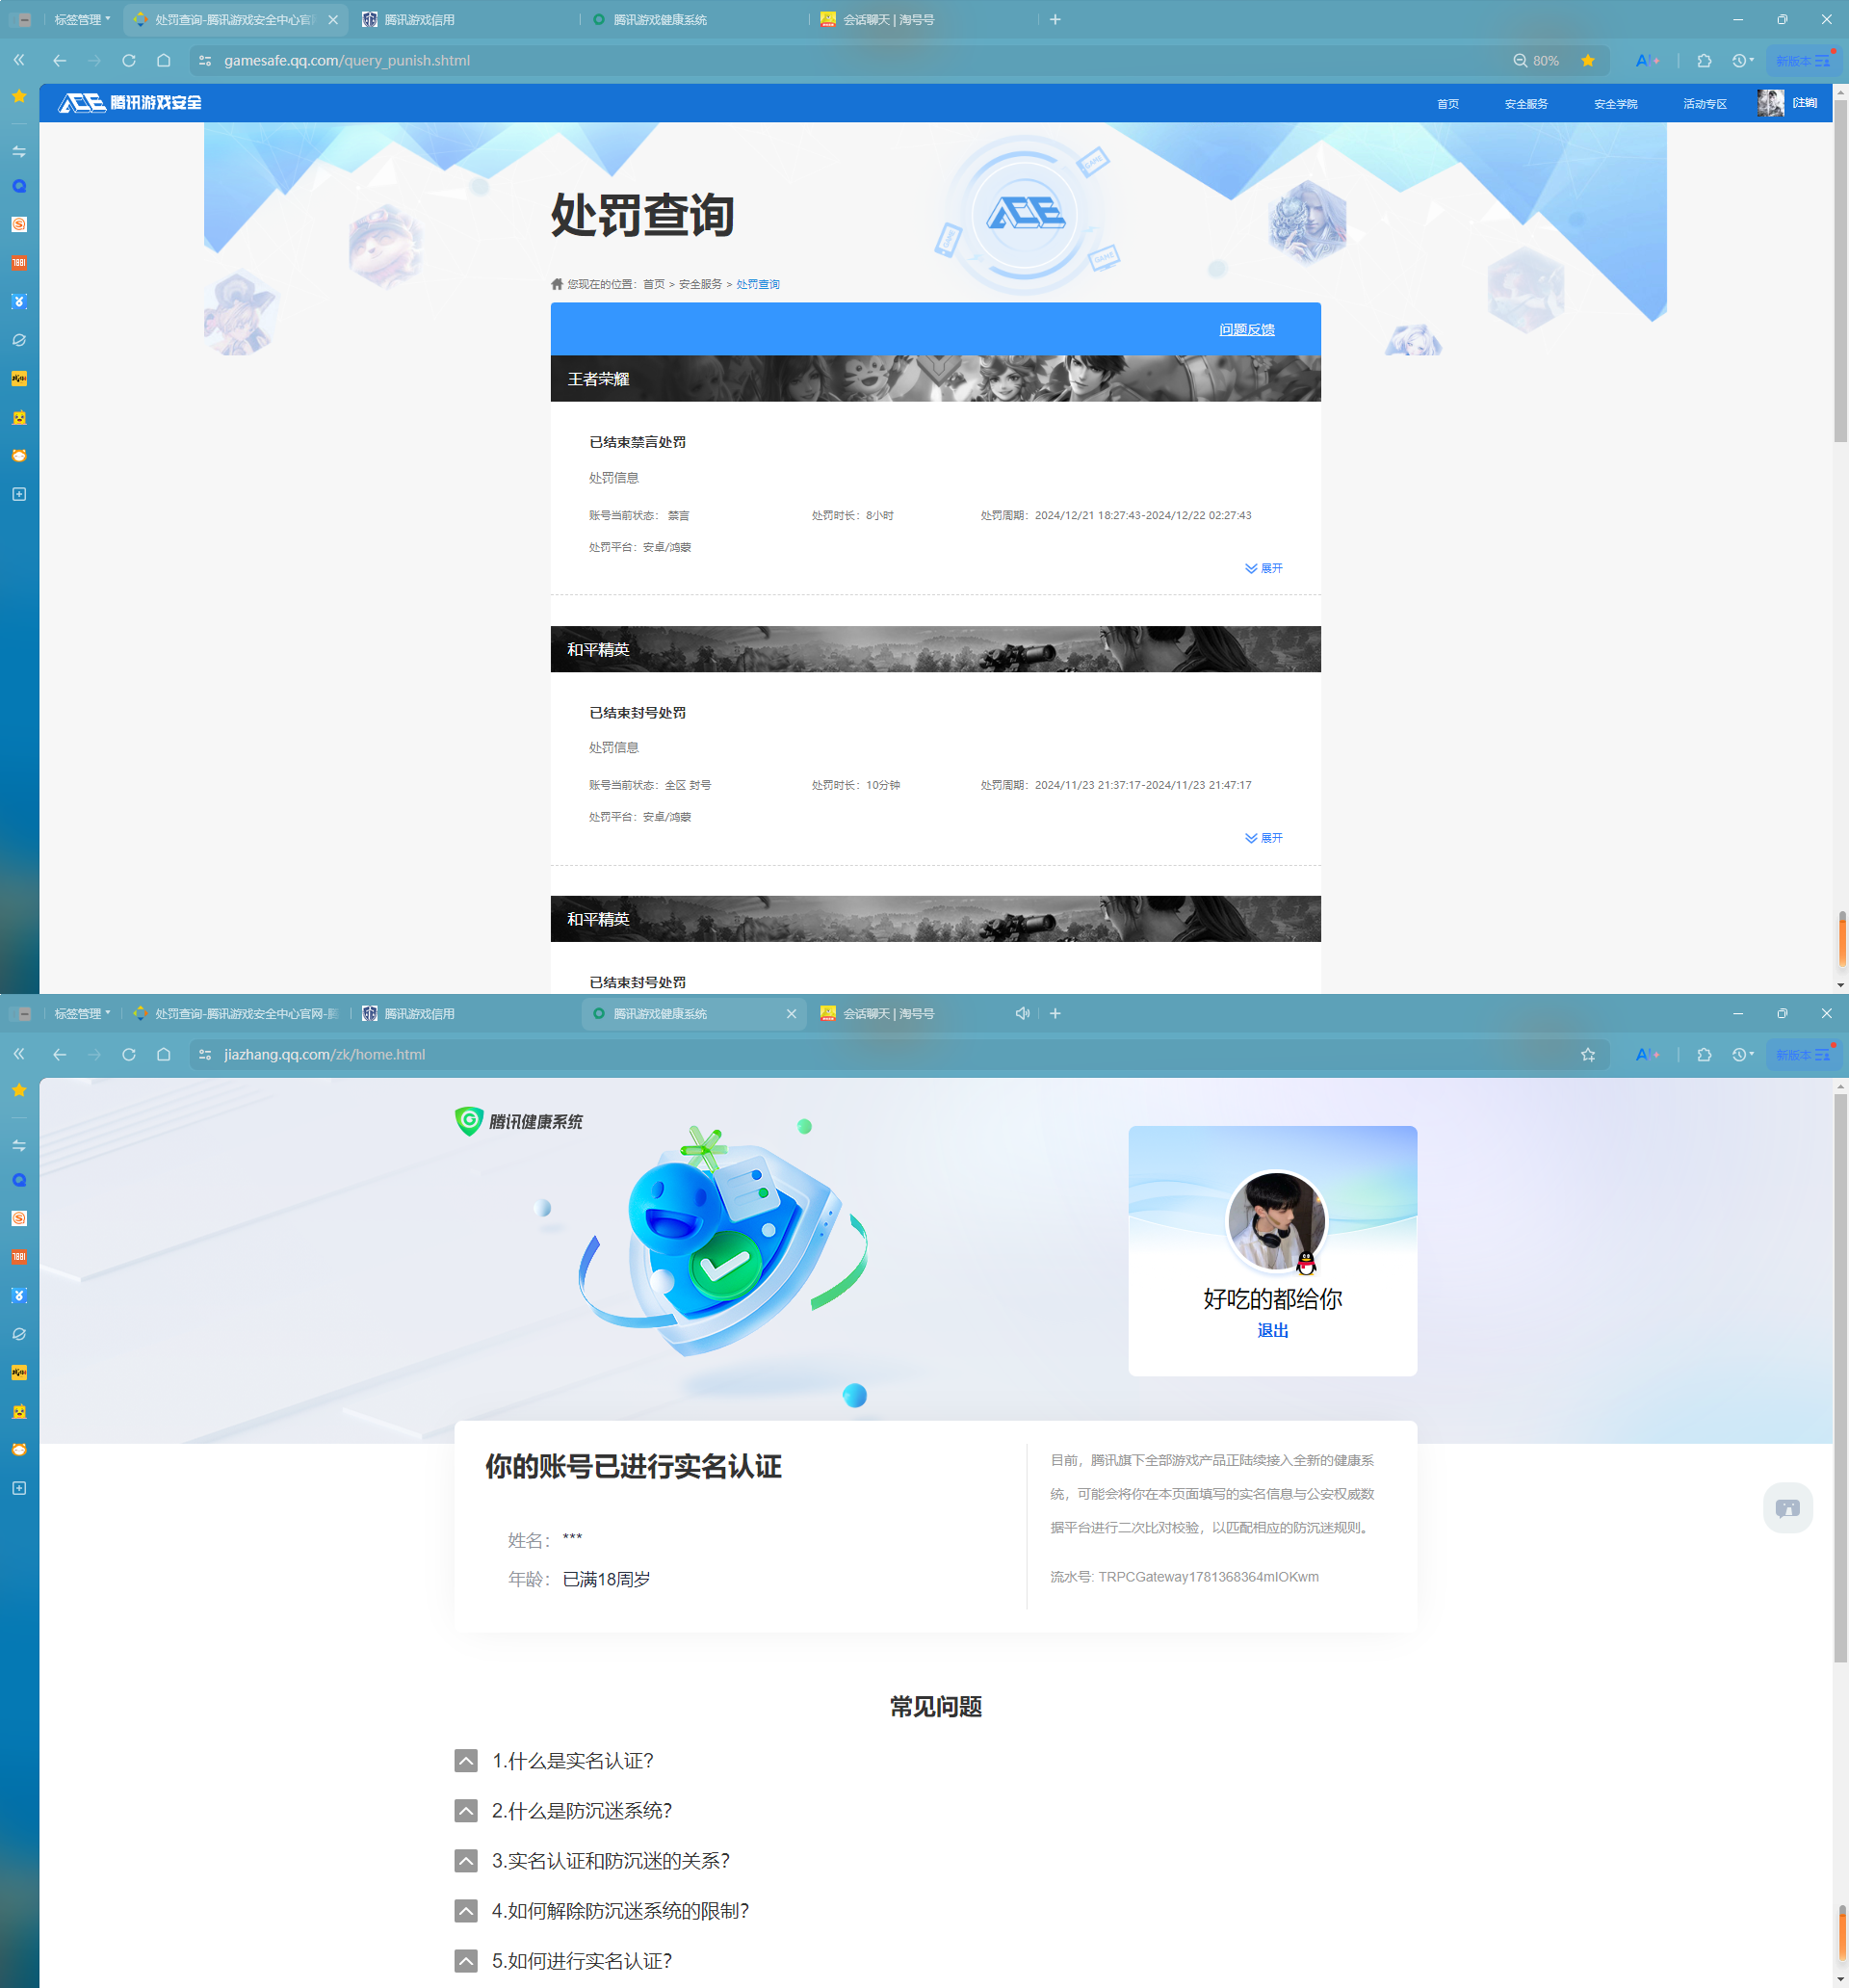Open a new tab in the top window

click(x=1055, y=19)
